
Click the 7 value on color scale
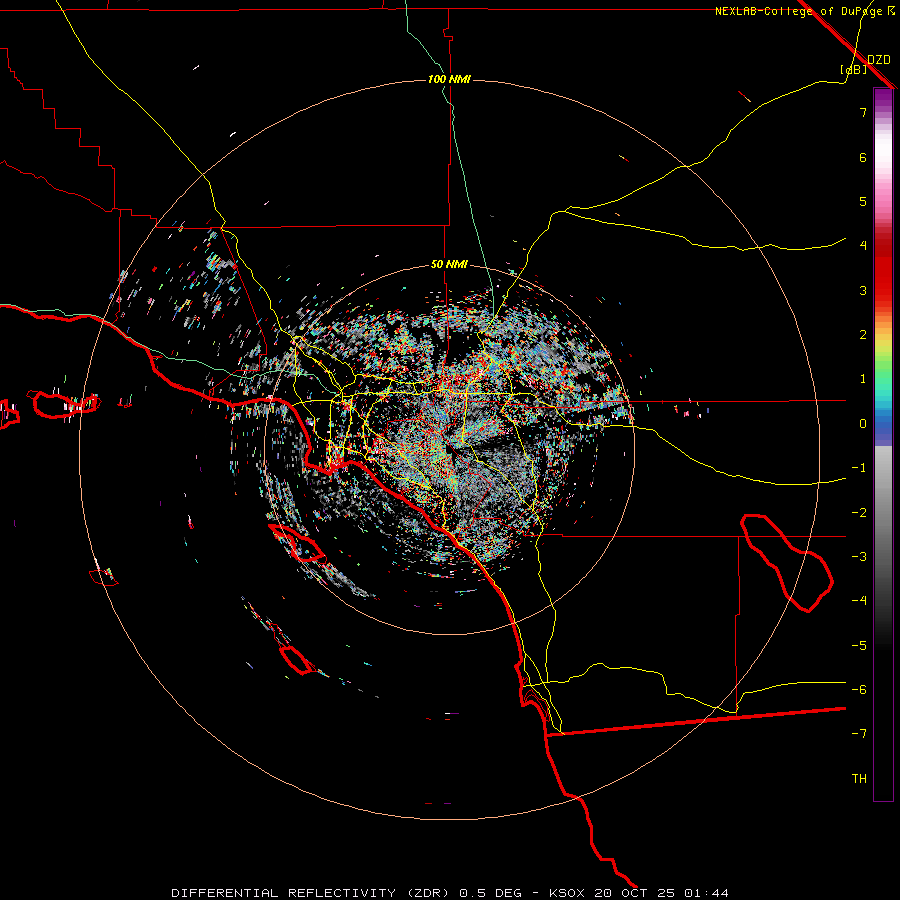pyautogui.click(x=863, y=112)
